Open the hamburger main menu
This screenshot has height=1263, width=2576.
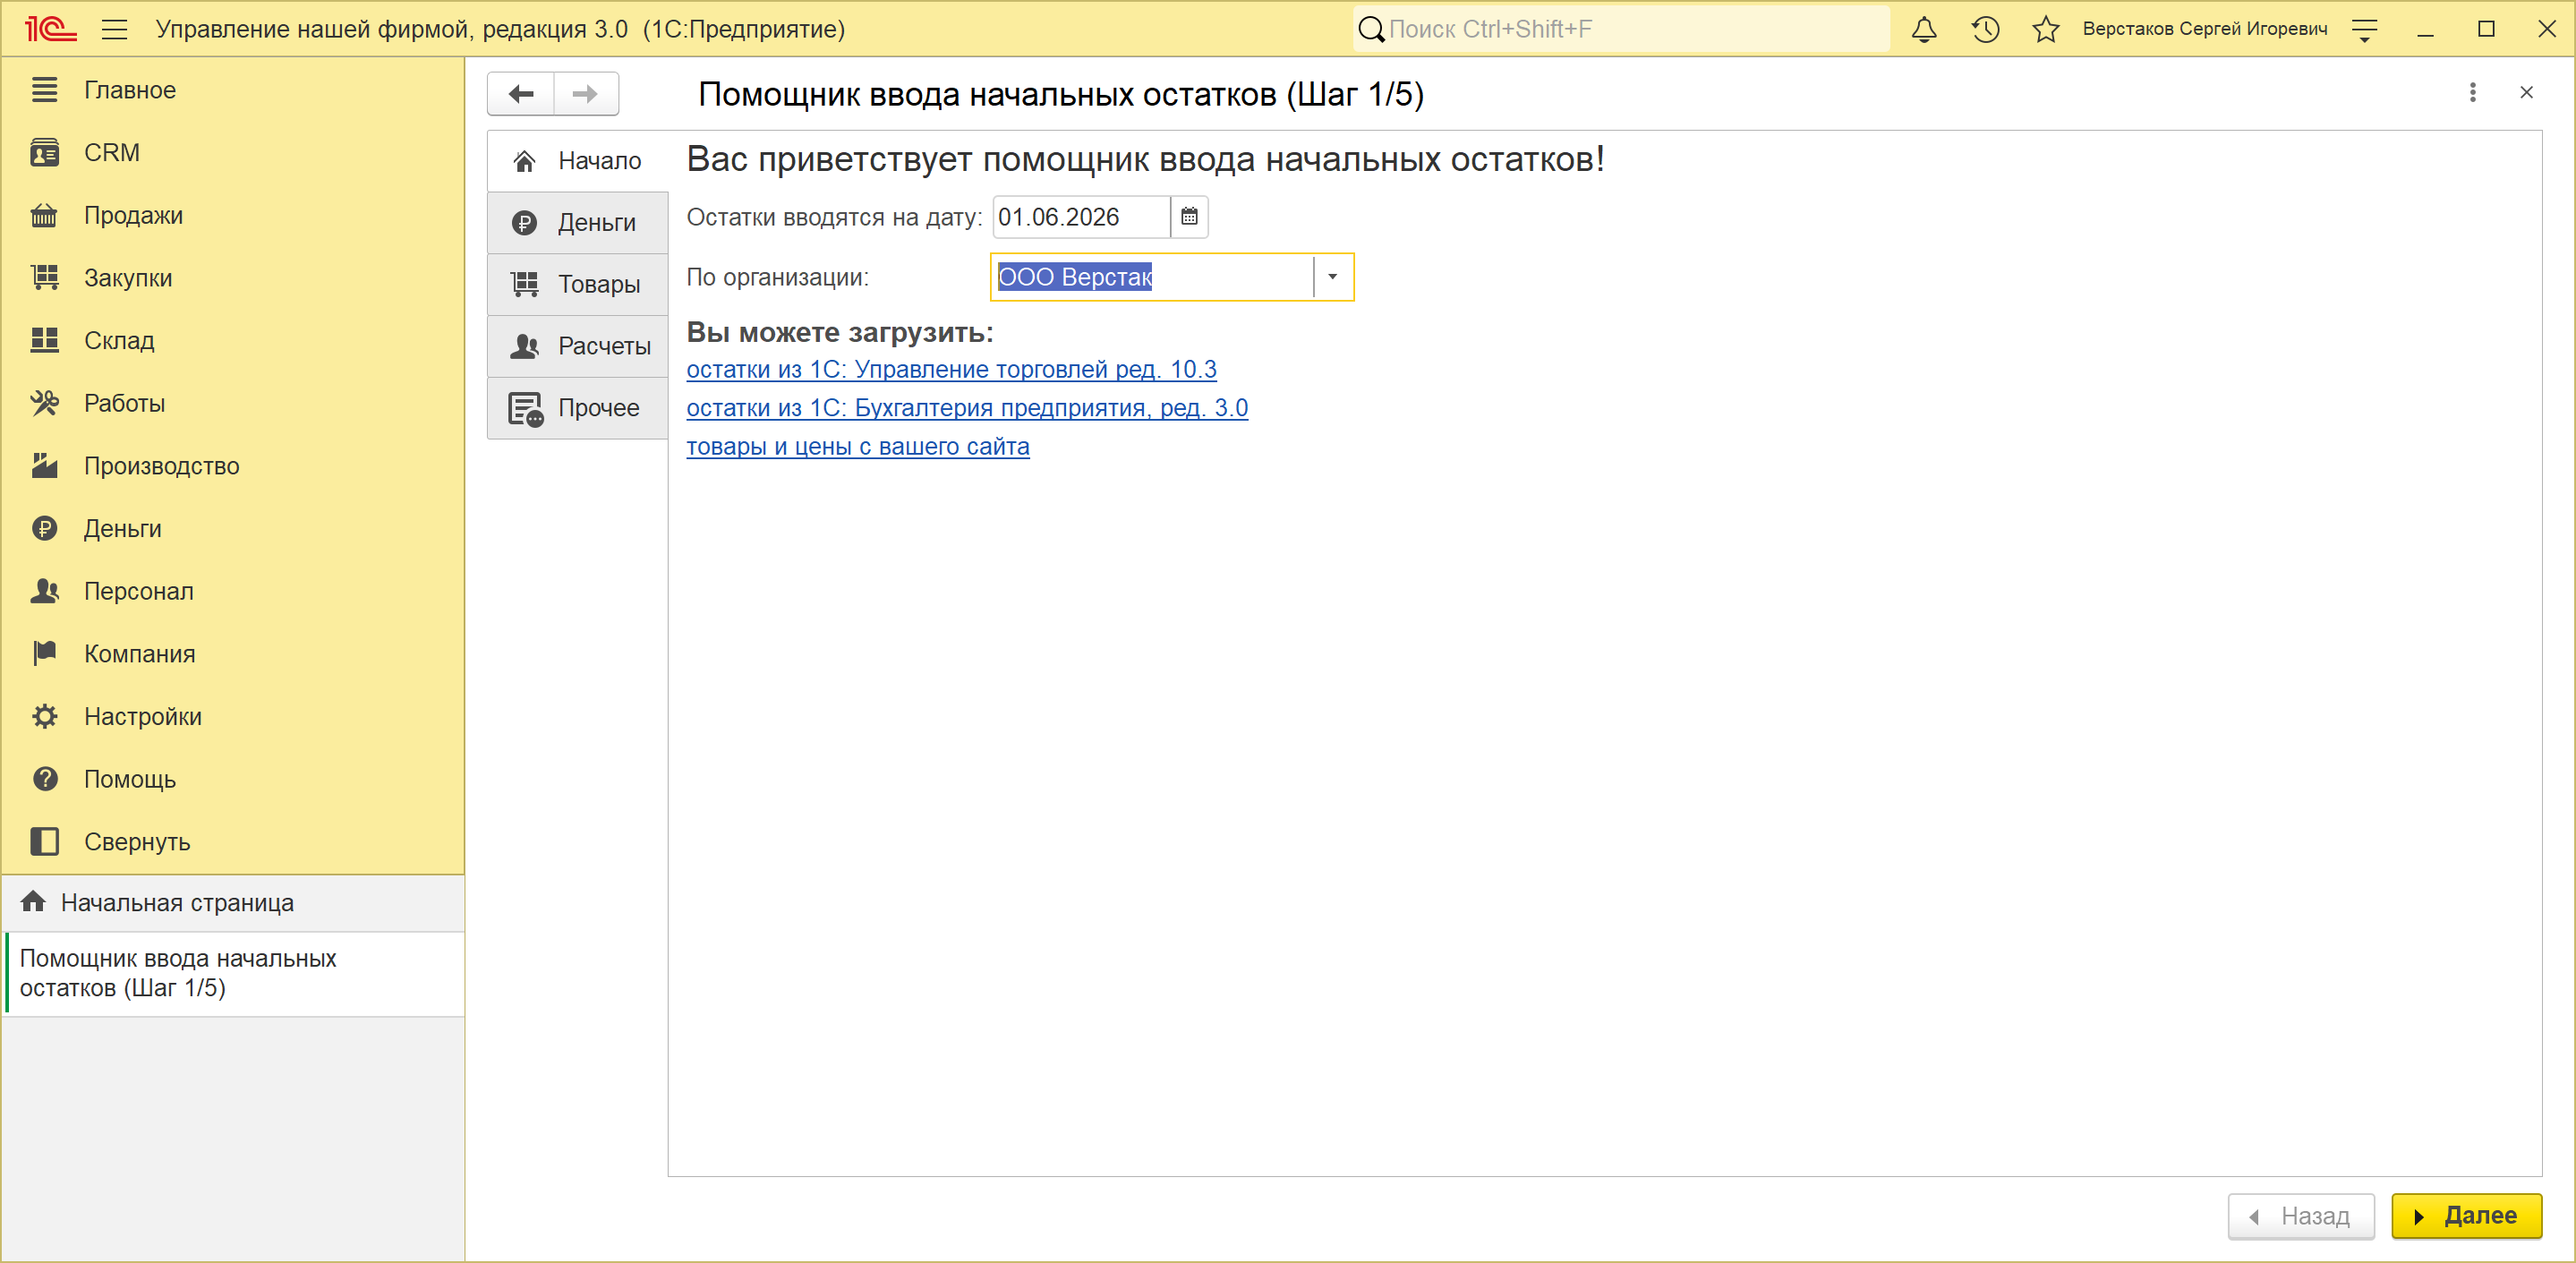point(115,29)
